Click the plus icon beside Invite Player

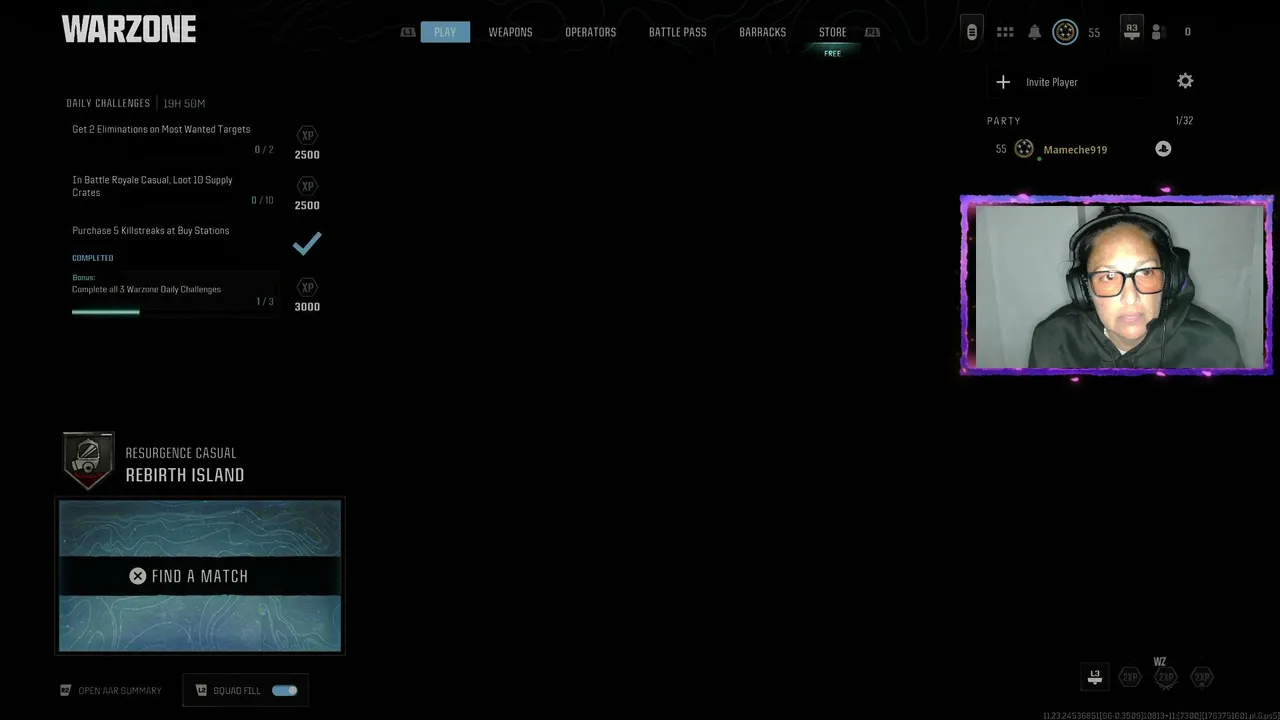(1003, 82)
